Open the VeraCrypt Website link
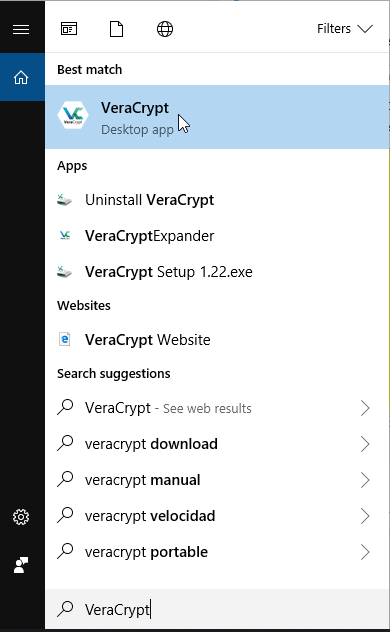The image size is (390, 632). (217, 340)
